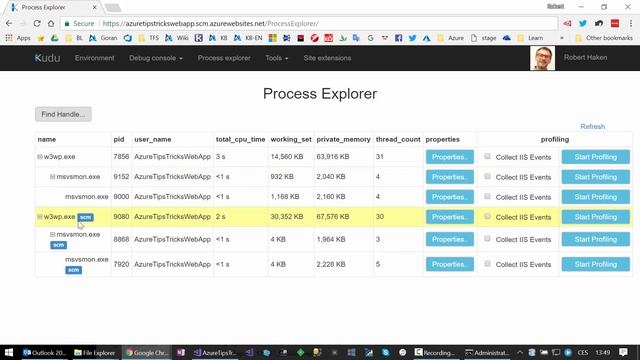Image resolution: width=640 pixels, height=360 pixels.
Task: Check Collect IIS Events for pid 8868
Action: coord(487,238)
